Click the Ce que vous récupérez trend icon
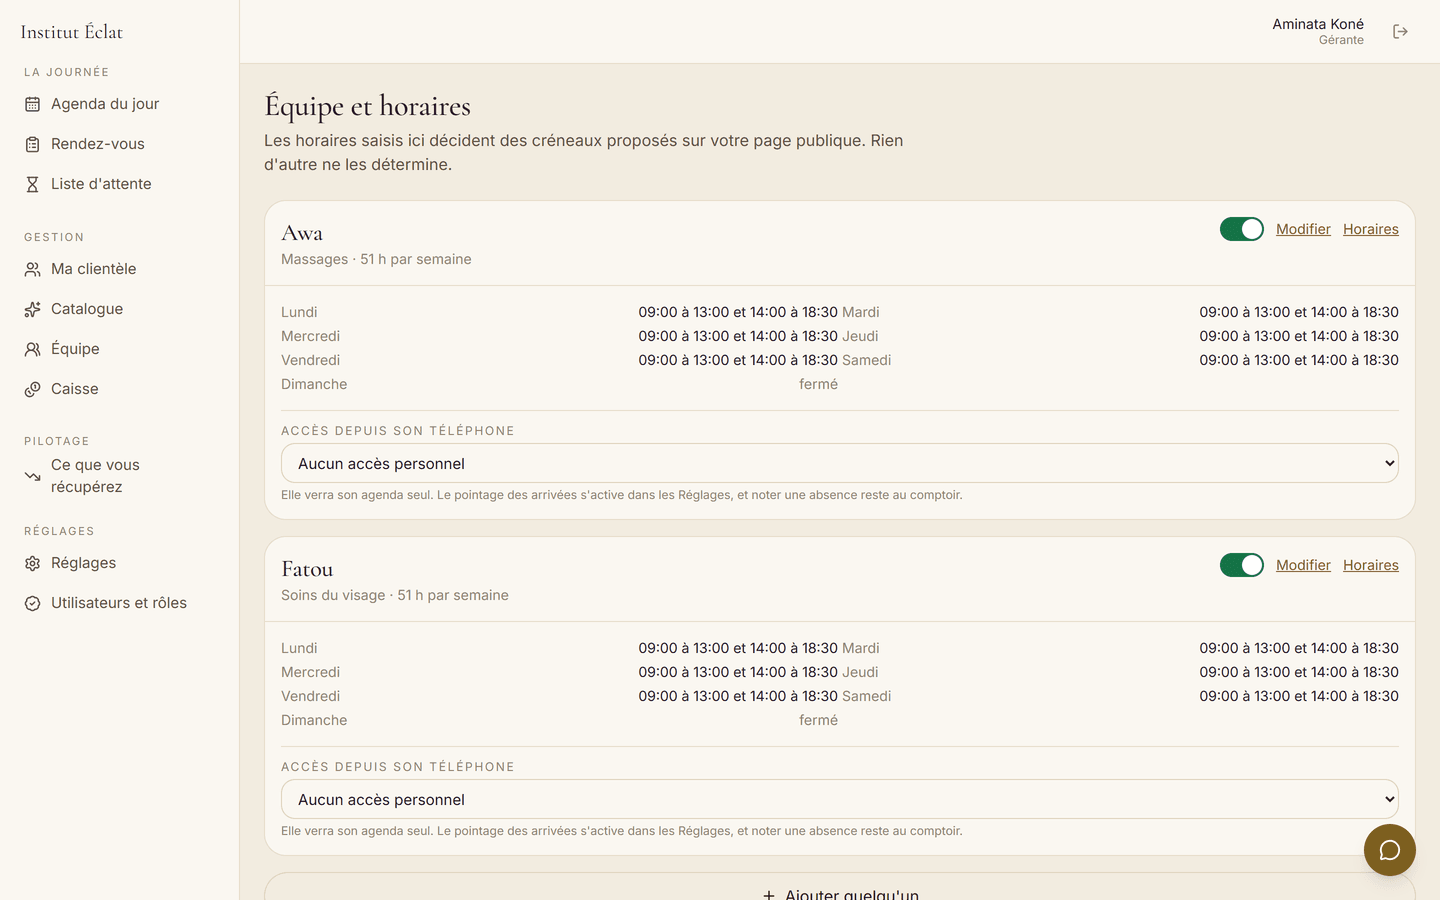The width and height of the screenshot is (1440, 900). point(32,476)
